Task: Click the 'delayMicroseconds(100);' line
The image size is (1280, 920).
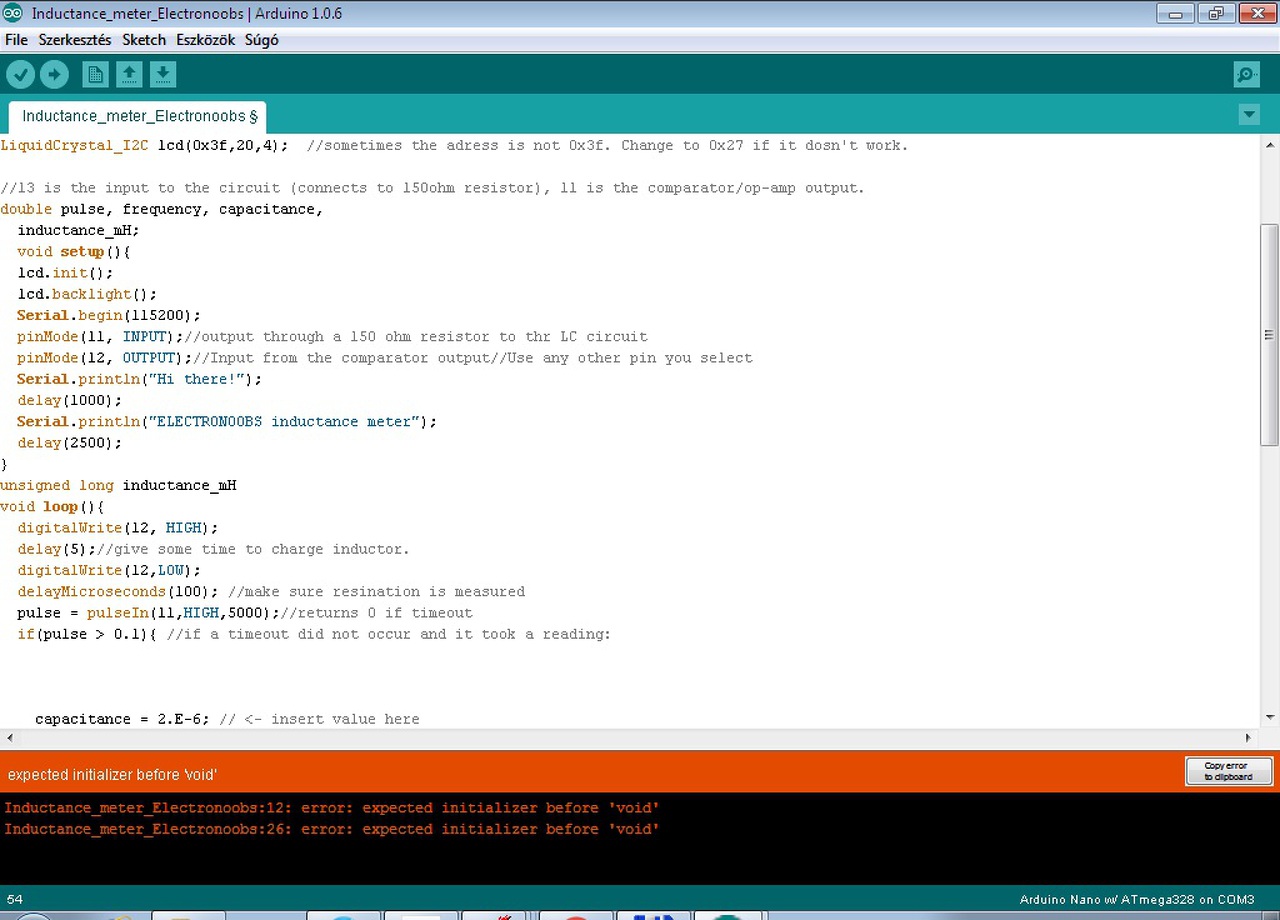Action: (271, 592)
